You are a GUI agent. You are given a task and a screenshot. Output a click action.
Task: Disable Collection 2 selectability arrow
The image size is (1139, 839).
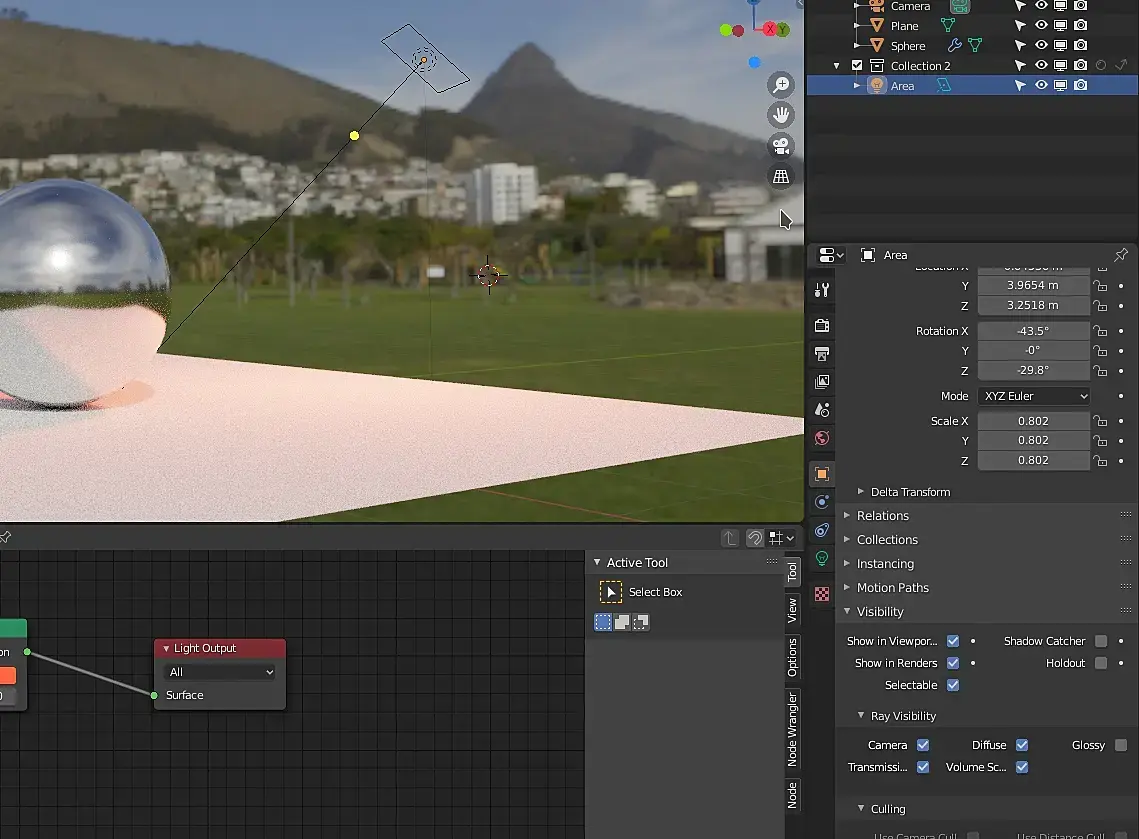1020,65
